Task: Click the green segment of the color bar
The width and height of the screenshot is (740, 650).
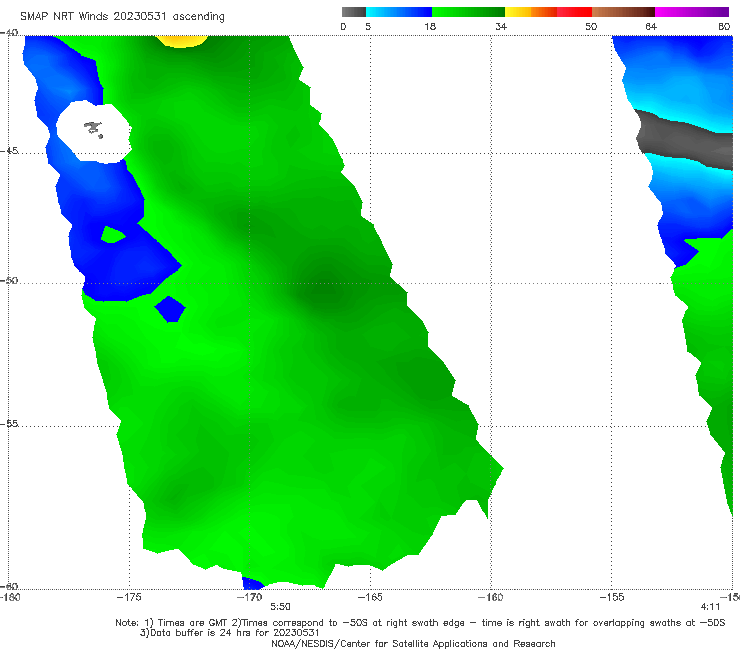Action: (468, 12)
